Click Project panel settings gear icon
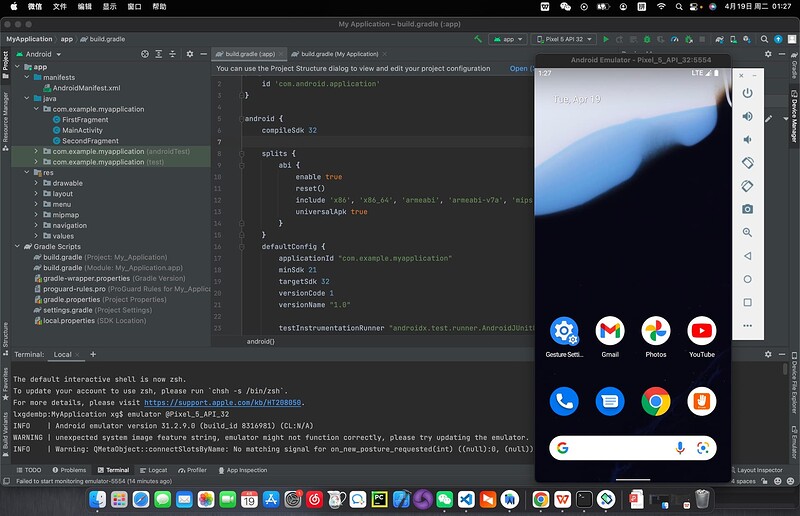Image resolution: width=800 pixels, height=516 pixels. [x=190, y=54]
